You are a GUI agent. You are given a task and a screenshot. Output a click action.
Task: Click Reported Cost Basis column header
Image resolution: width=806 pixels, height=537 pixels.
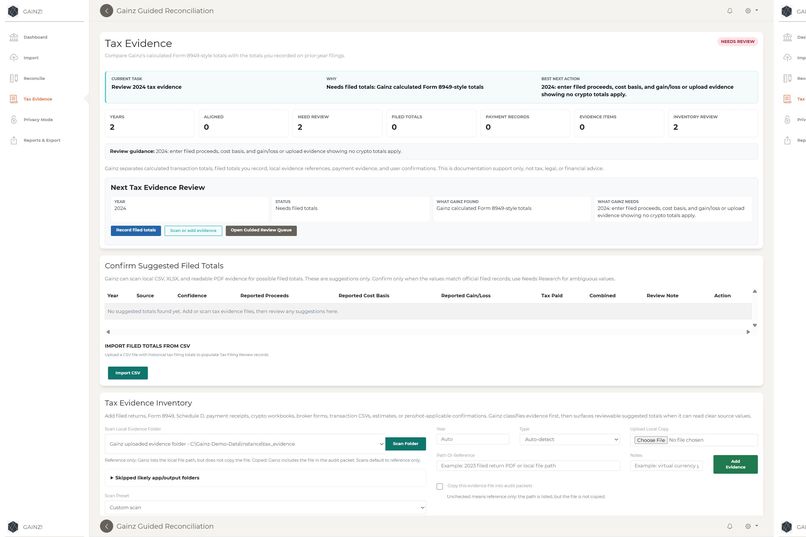[x=363, y=295]
